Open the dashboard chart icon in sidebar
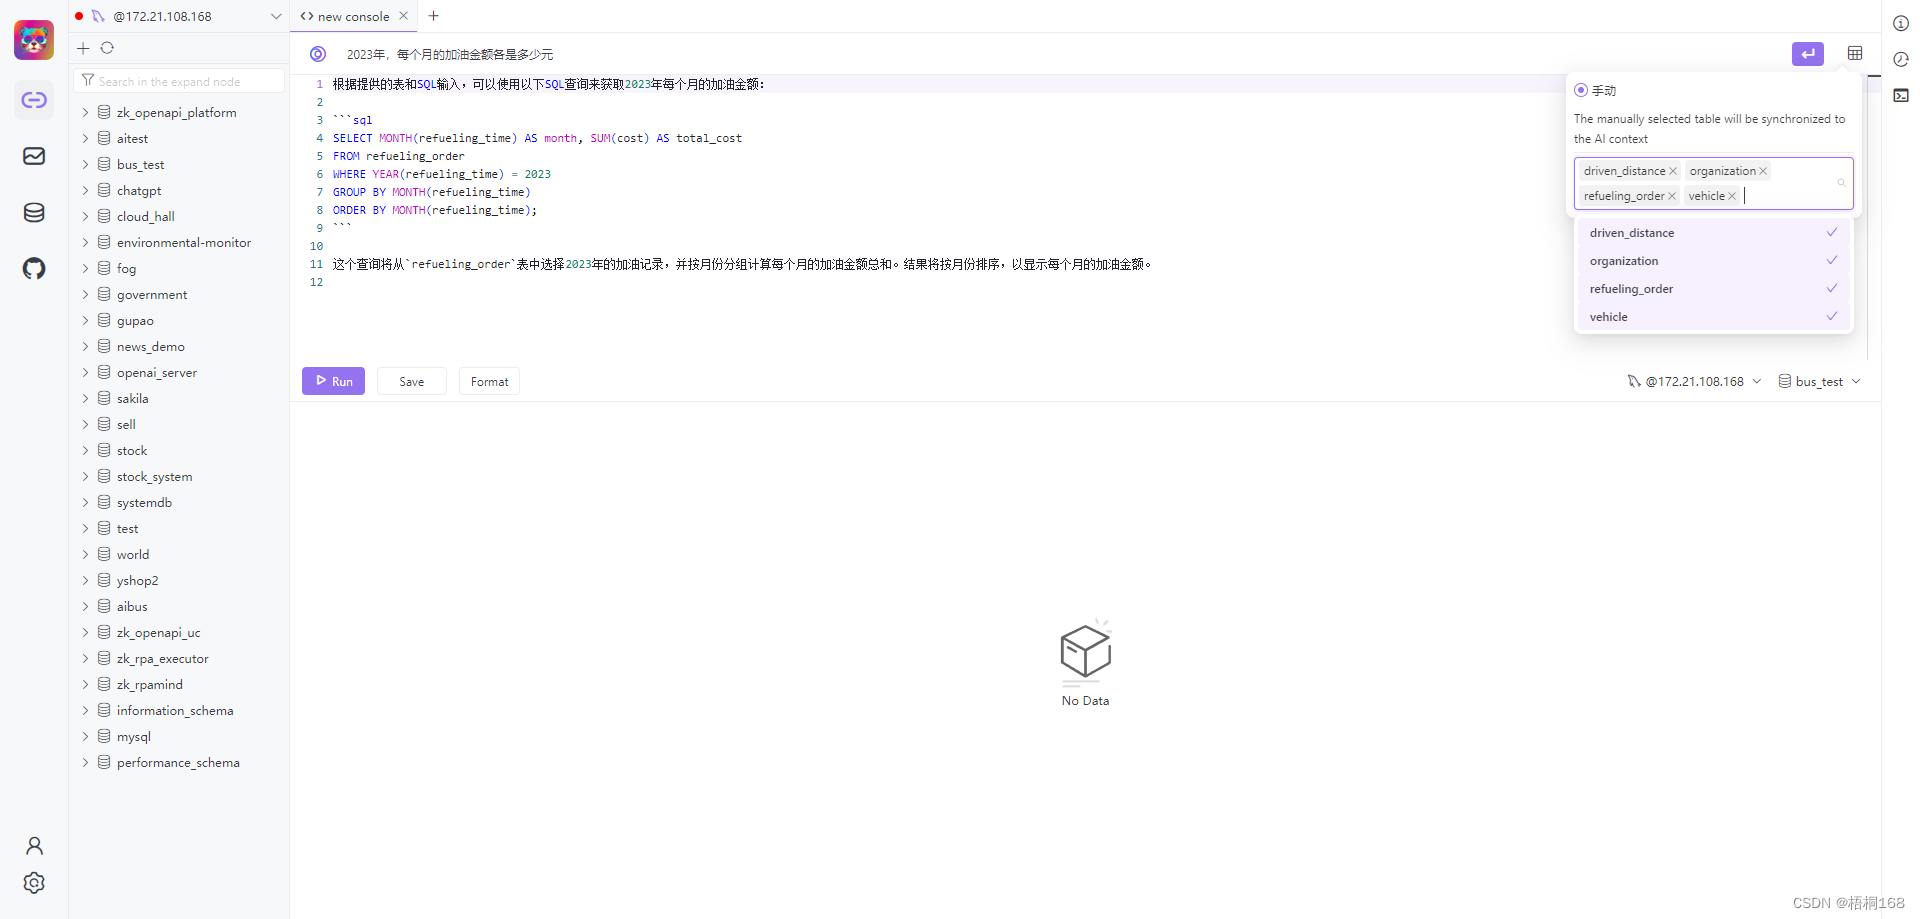This screenshot has height=919, width=1920. [34, 156]
